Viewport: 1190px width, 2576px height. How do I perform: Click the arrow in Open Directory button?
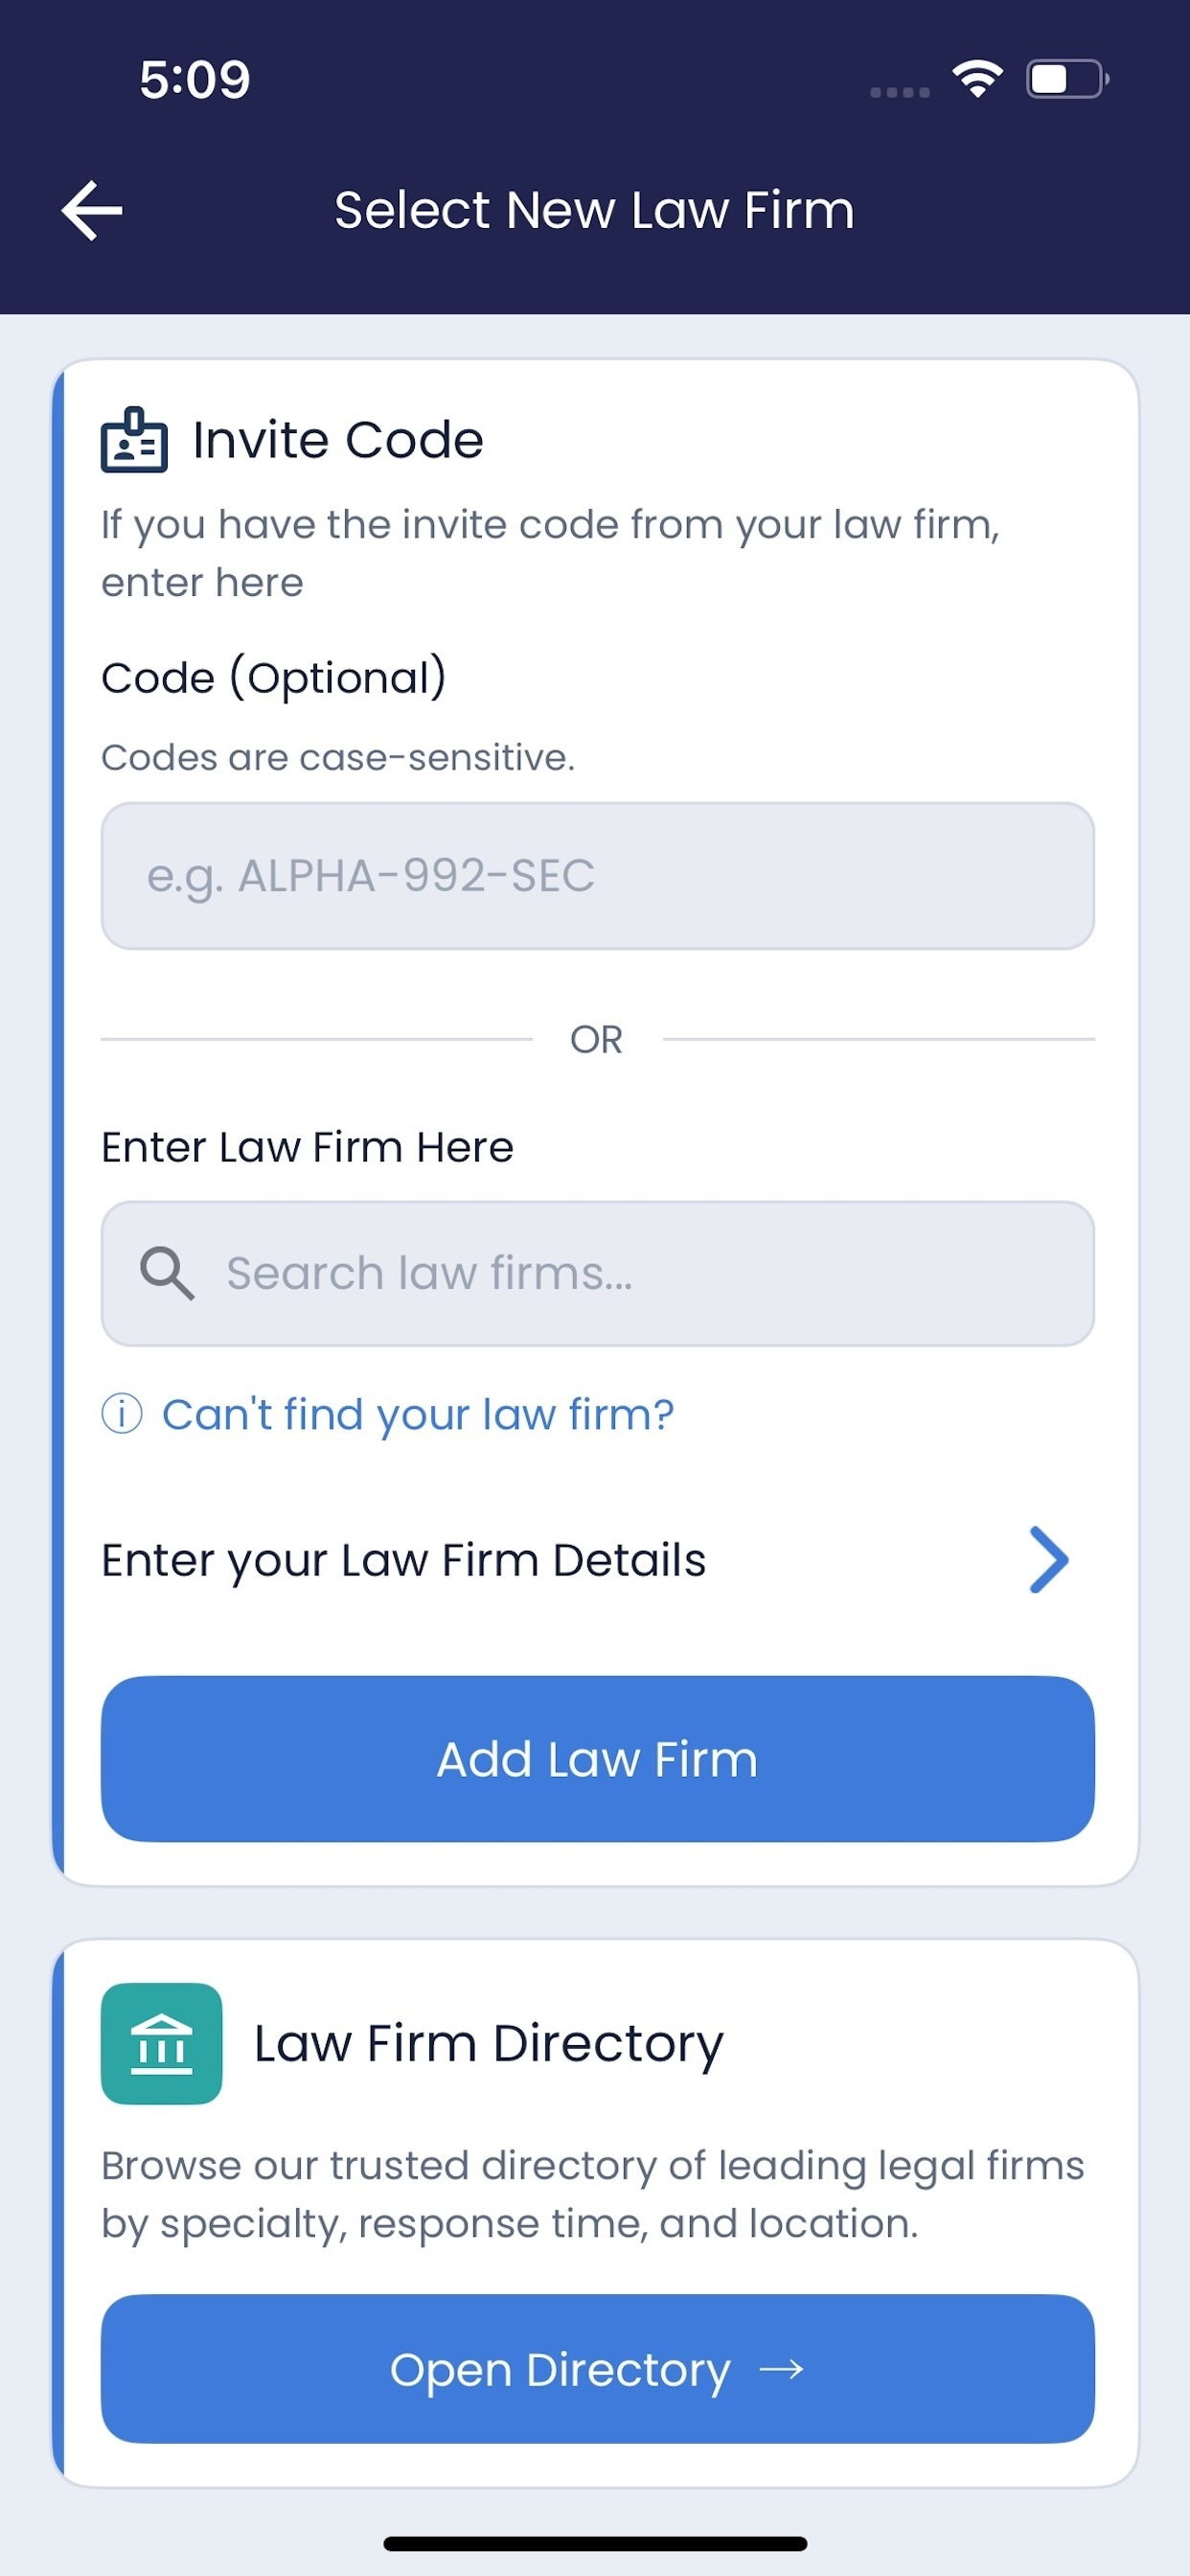[x=781, y=2369]
